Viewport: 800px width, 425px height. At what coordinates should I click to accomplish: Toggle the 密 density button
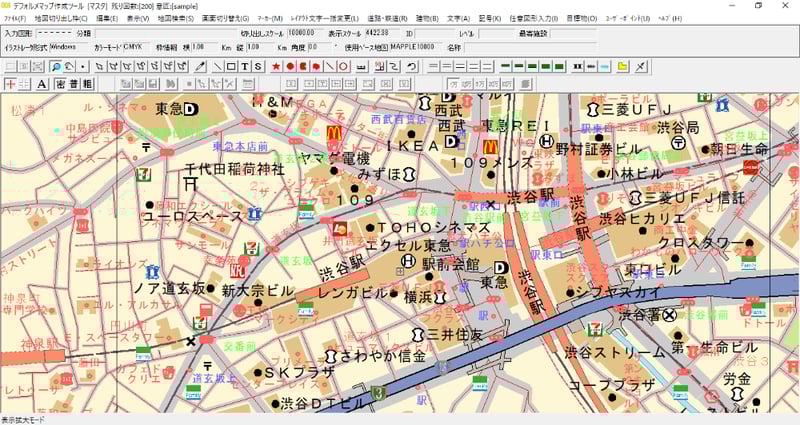pos(60,83)
